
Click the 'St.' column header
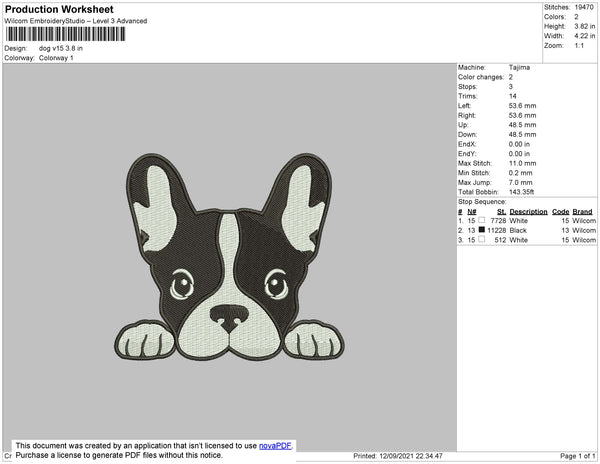pos(502,212)
